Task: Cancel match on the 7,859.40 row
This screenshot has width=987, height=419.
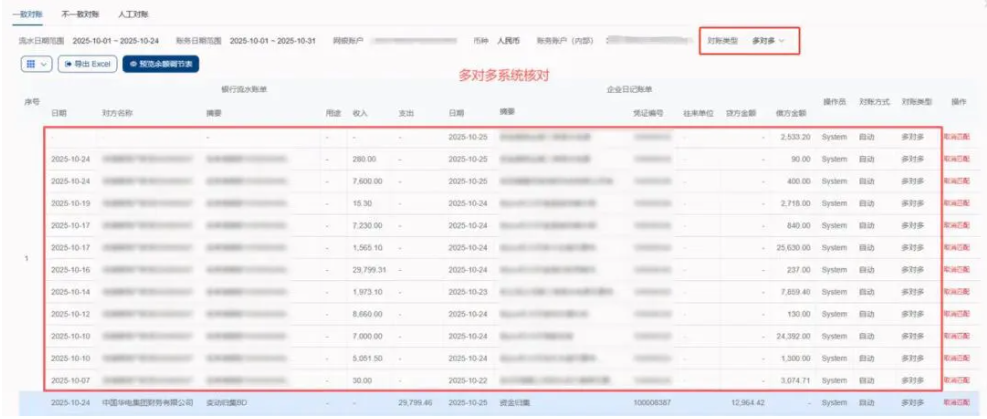Action: [x=957, y=292]
